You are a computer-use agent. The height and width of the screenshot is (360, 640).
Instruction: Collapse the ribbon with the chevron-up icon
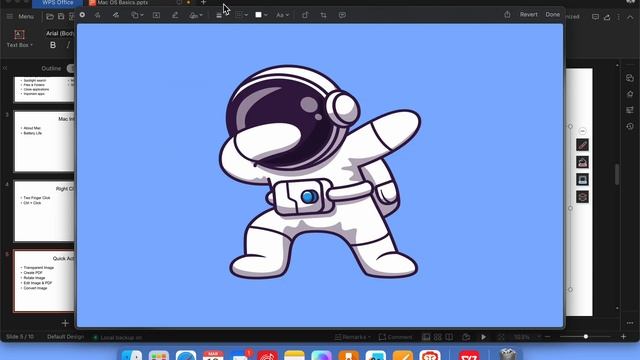(x=630, y=17)
